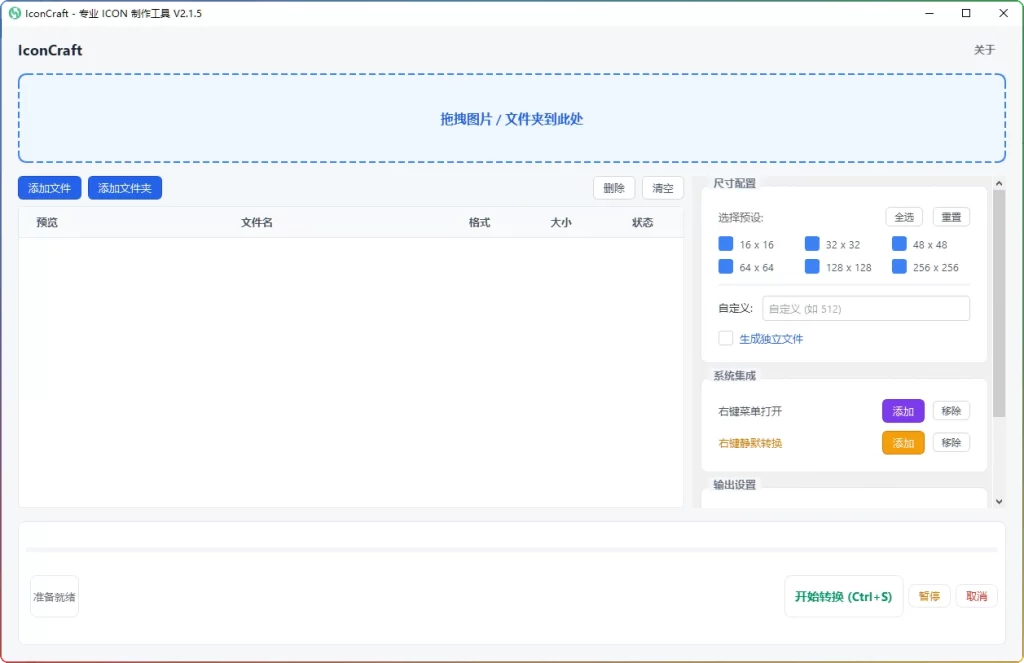Click the 添加文件 button

click(x=48, y=187)
